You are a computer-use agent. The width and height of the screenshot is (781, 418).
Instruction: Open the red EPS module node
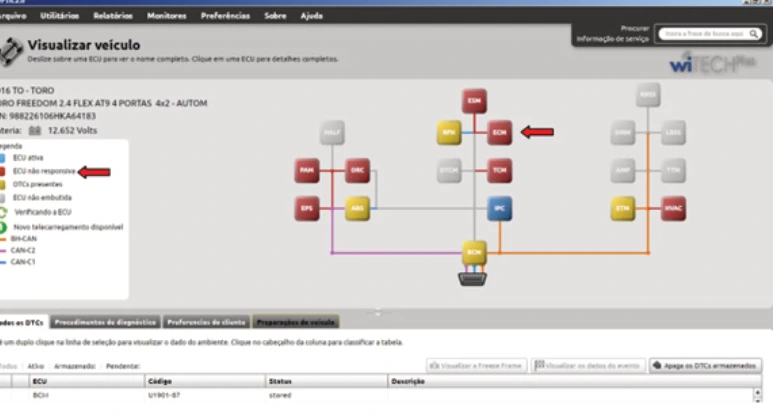307,208
